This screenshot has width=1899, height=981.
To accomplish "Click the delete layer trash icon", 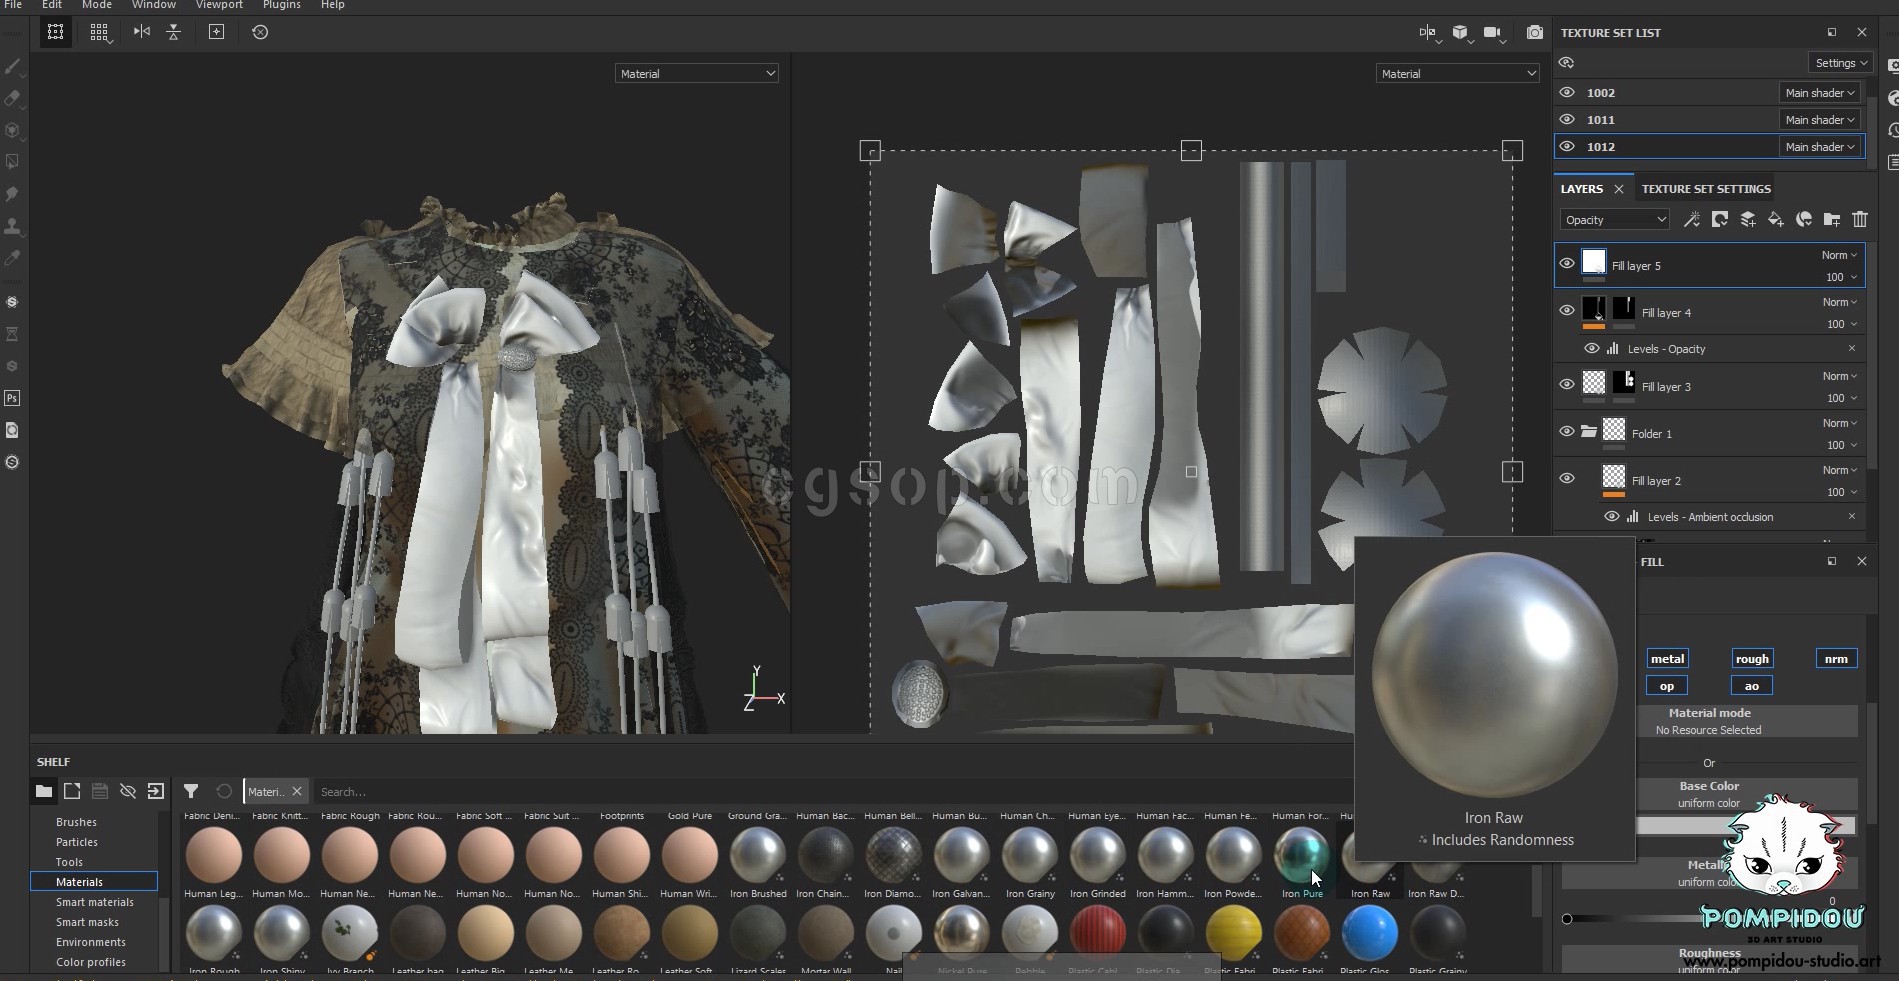I will coord(1859,220).
